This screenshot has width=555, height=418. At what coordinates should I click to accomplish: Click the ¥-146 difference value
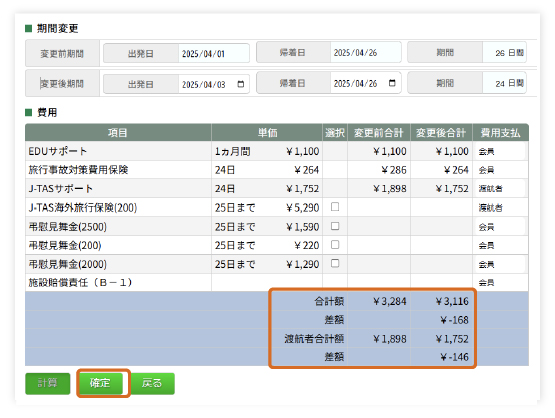pyautogui.click(x=454, y=357)
